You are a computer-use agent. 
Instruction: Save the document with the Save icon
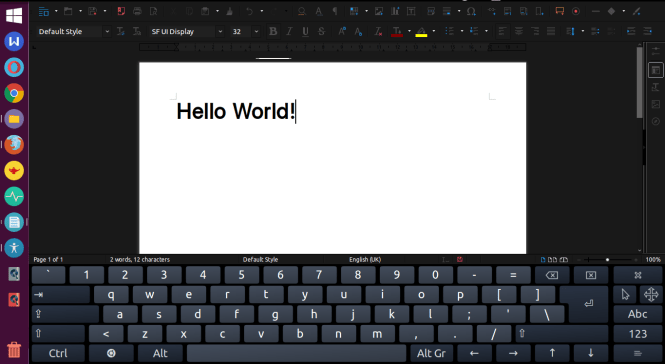(x=92, y=11)
